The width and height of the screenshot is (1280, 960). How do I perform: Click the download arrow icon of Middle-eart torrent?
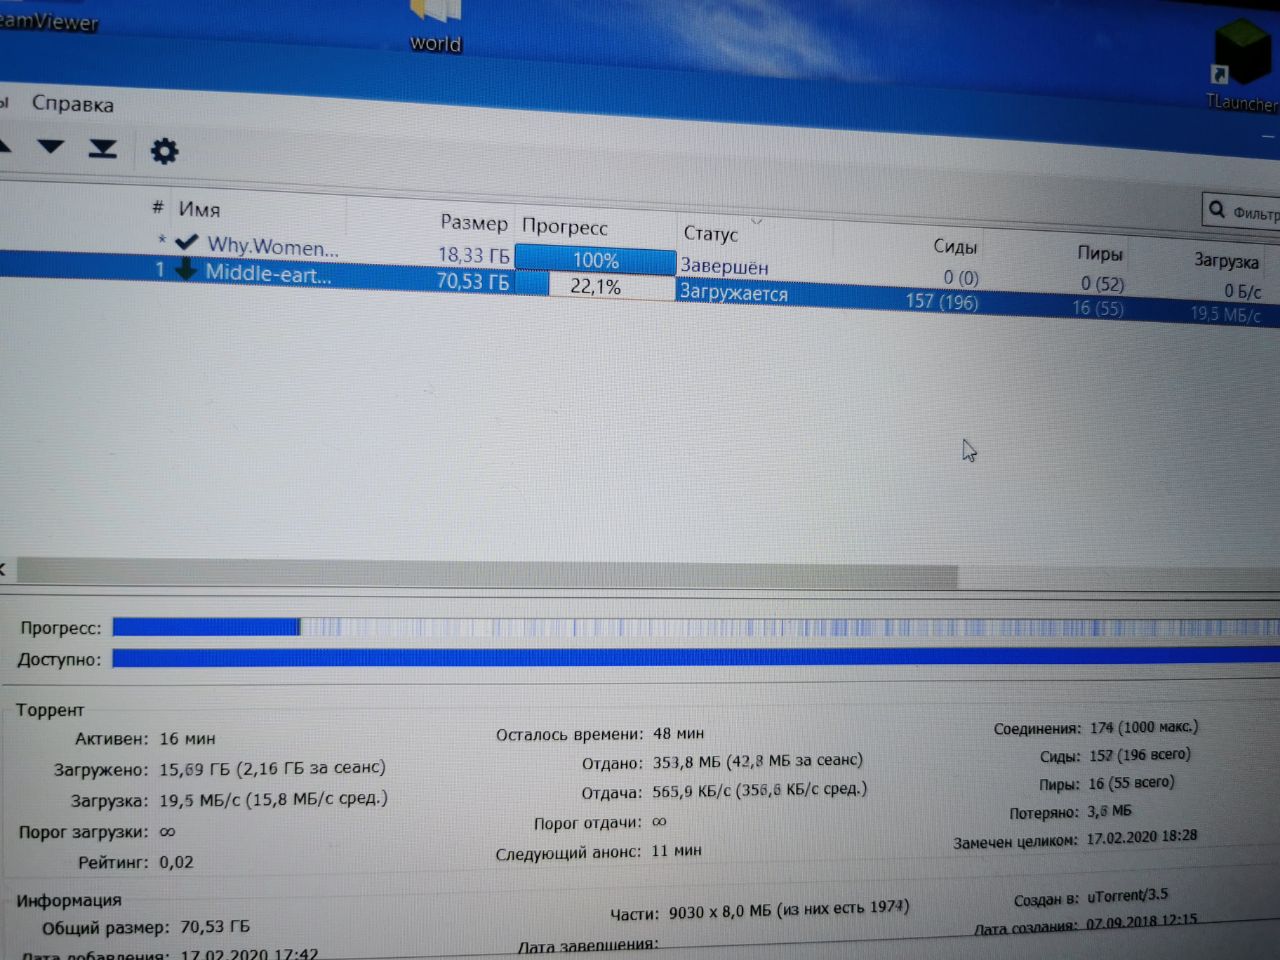point(185,269)
